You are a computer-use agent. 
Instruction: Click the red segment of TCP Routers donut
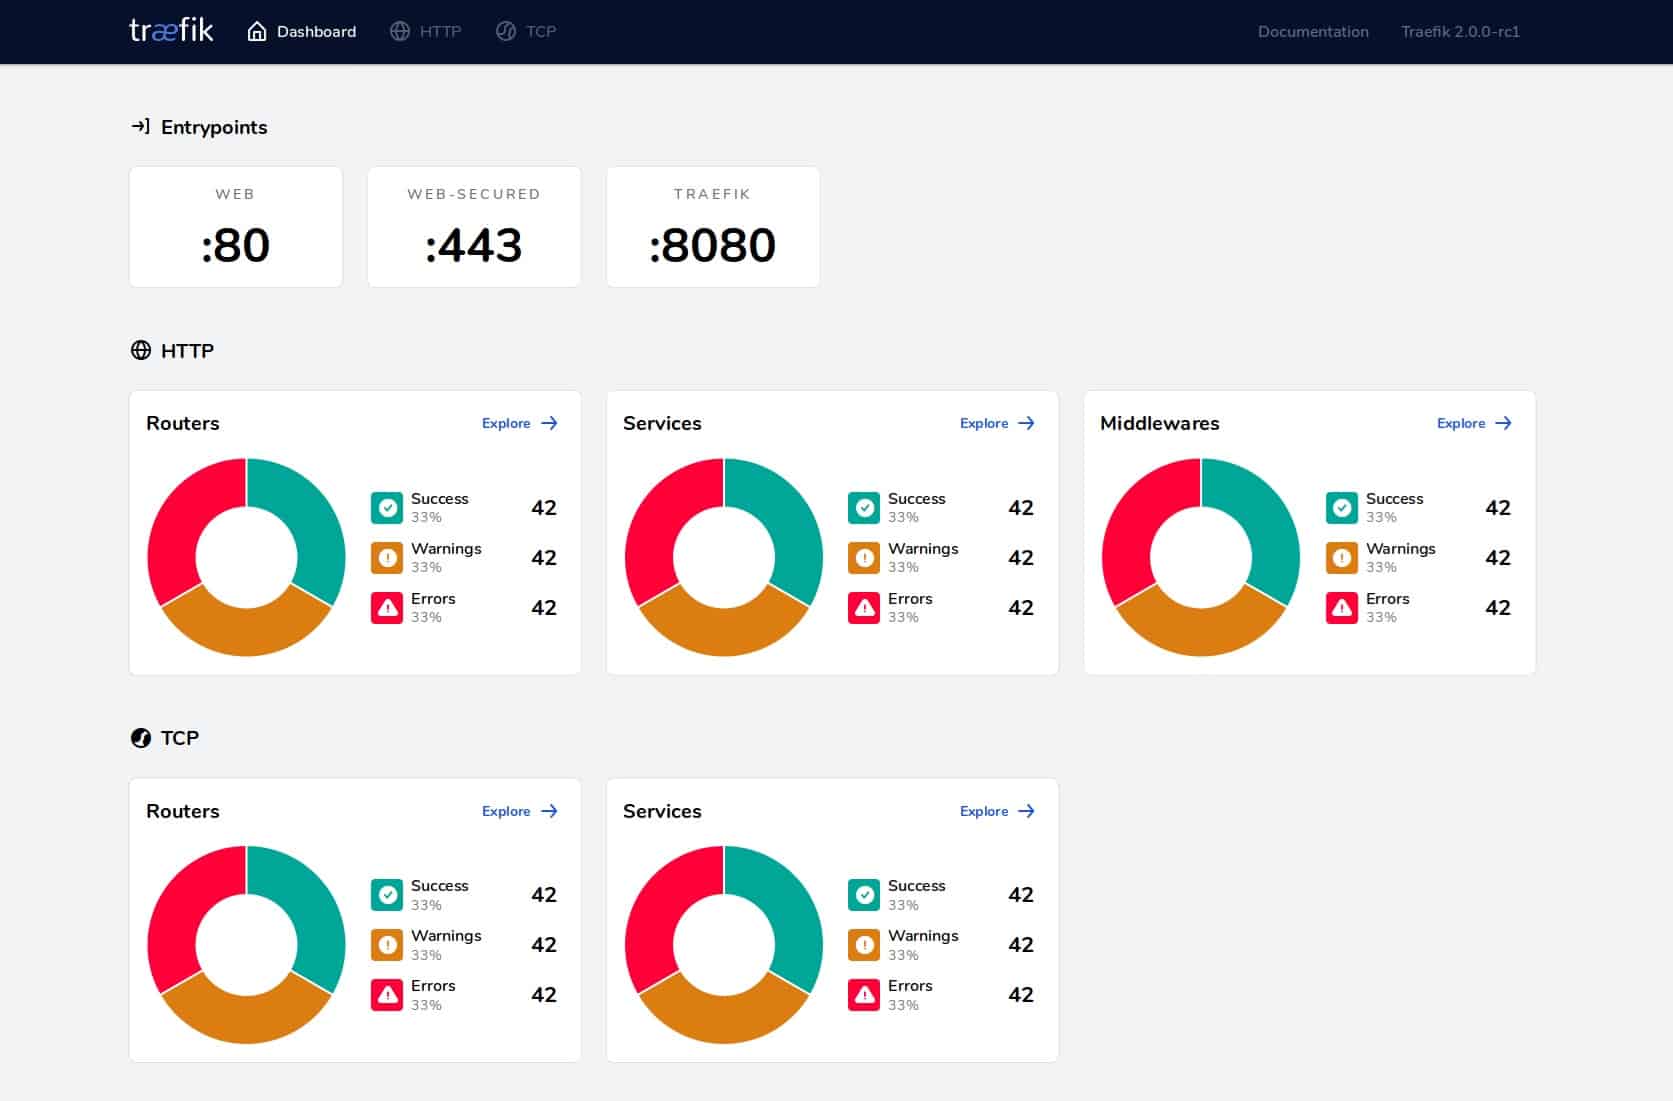coord(184,908)
